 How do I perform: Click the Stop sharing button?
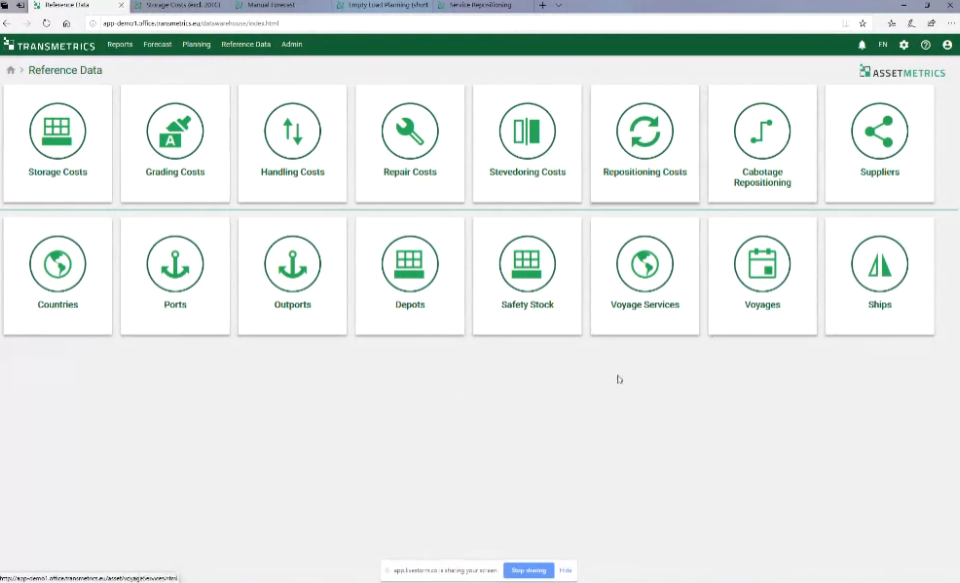click(x=528, y=570)
